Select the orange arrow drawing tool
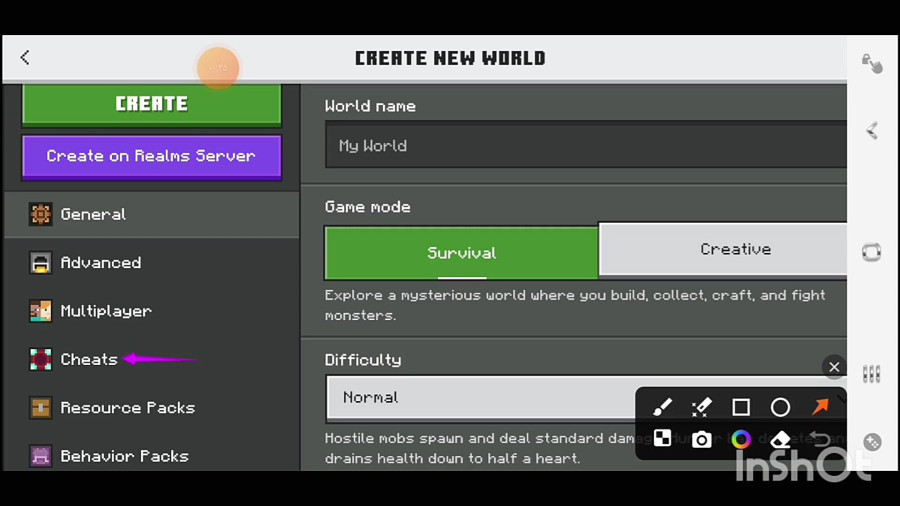 coord(820,407)
